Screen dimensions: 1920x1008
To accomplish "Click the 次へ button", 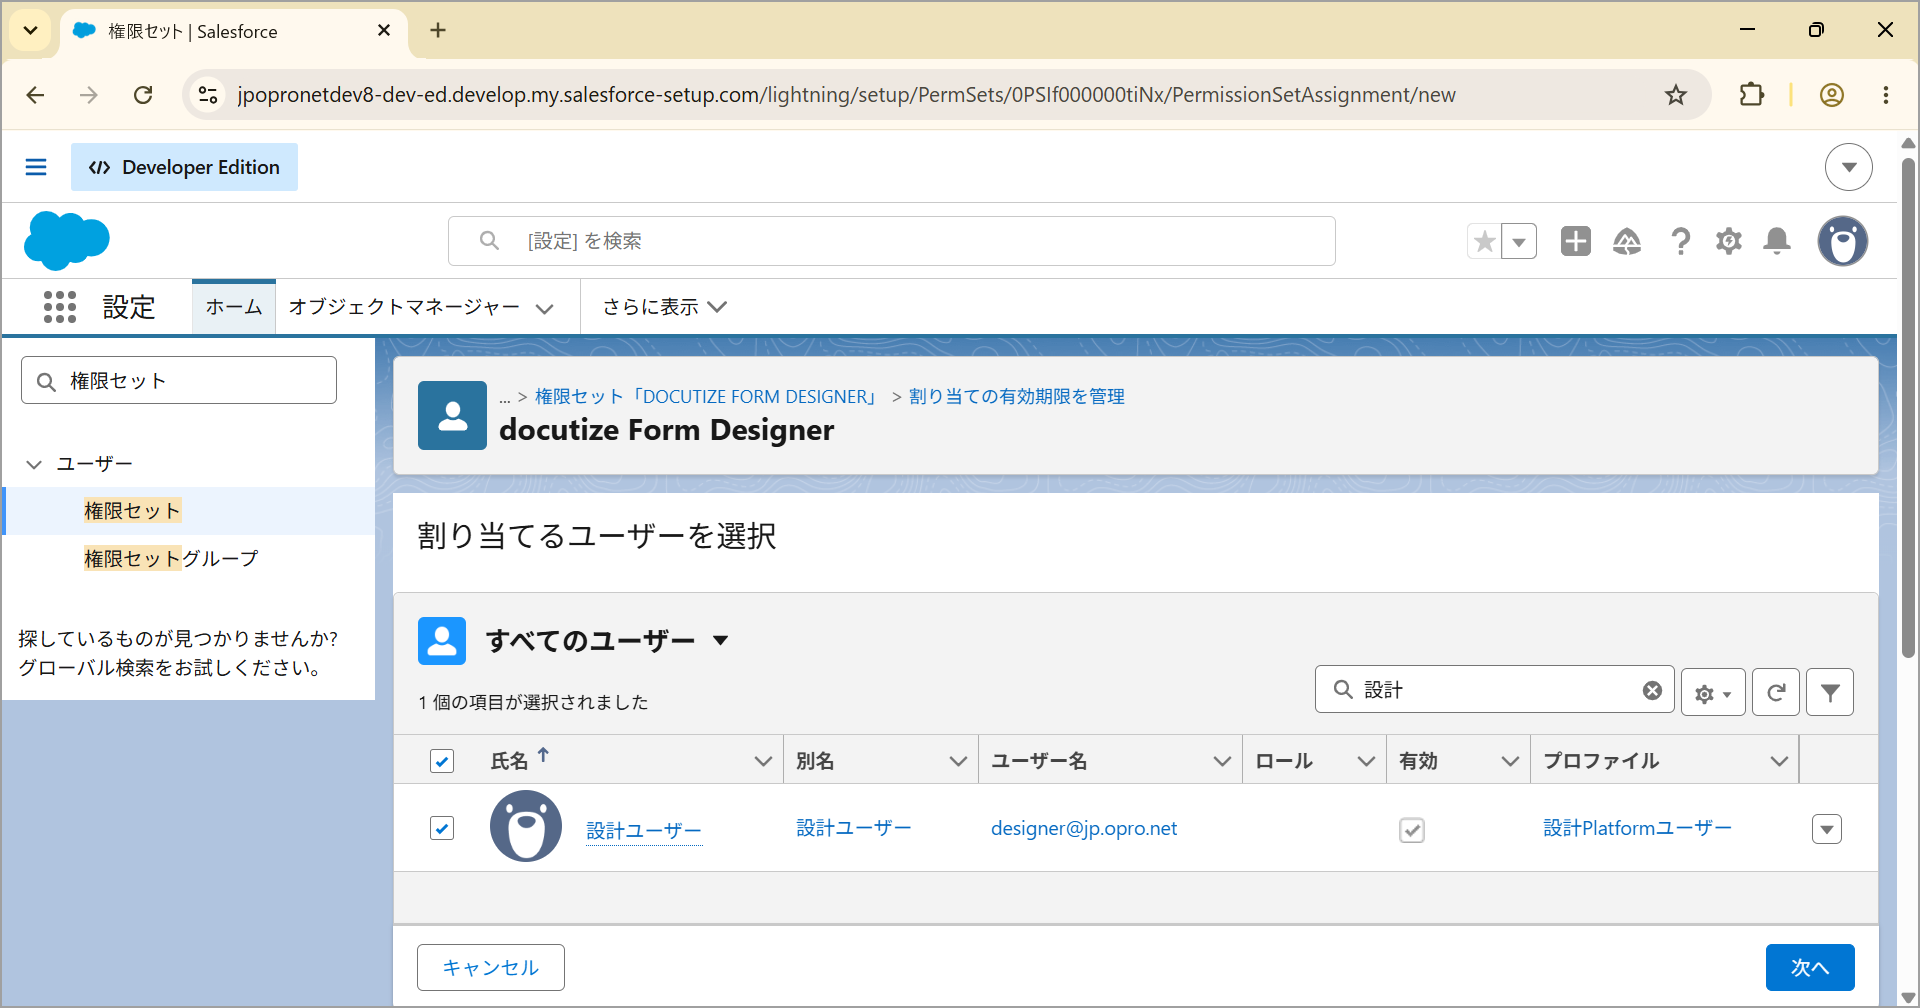I will click(x=1810, y=968).
